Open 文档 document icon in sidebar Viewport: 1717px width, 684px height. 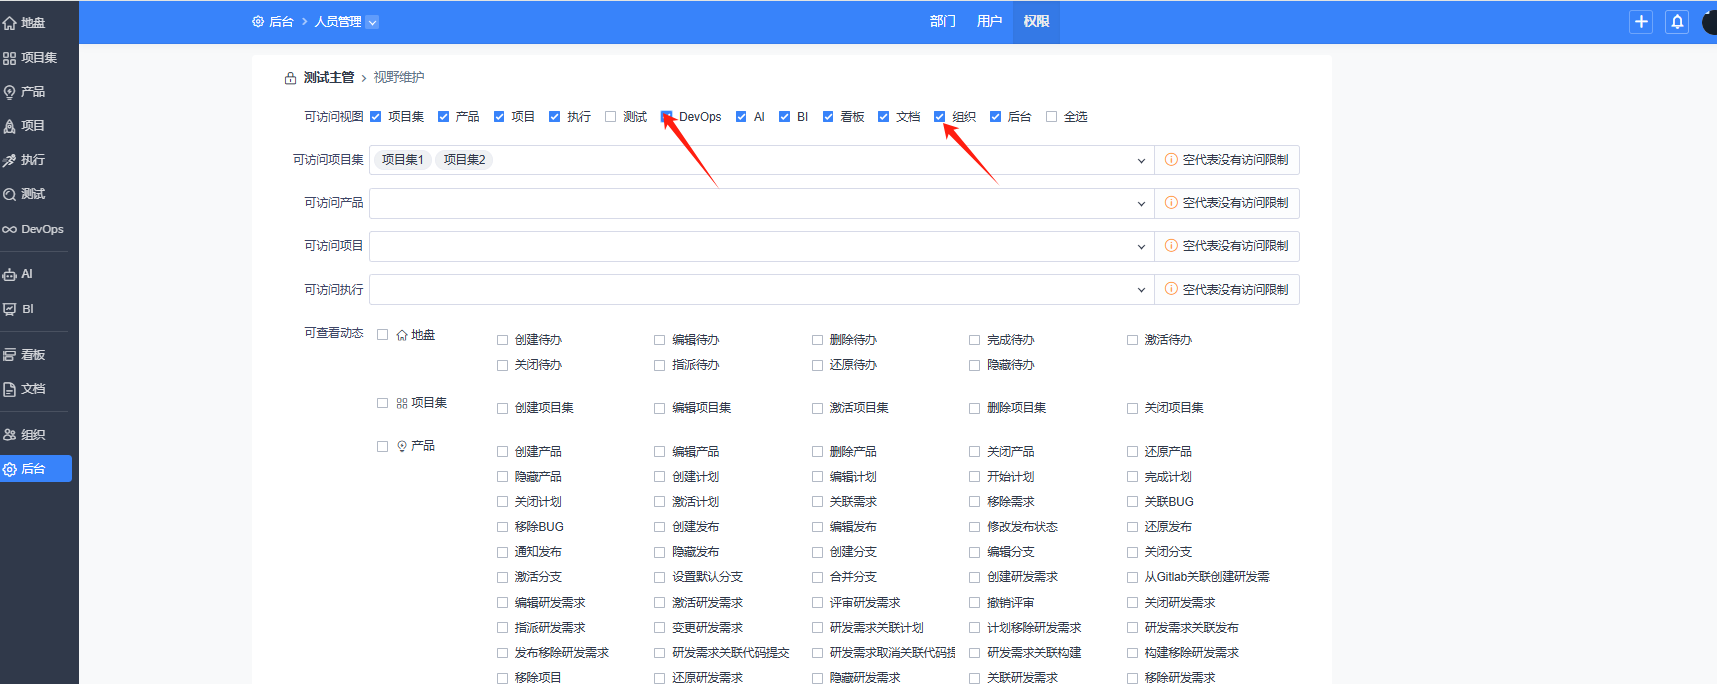click(10, 390)
